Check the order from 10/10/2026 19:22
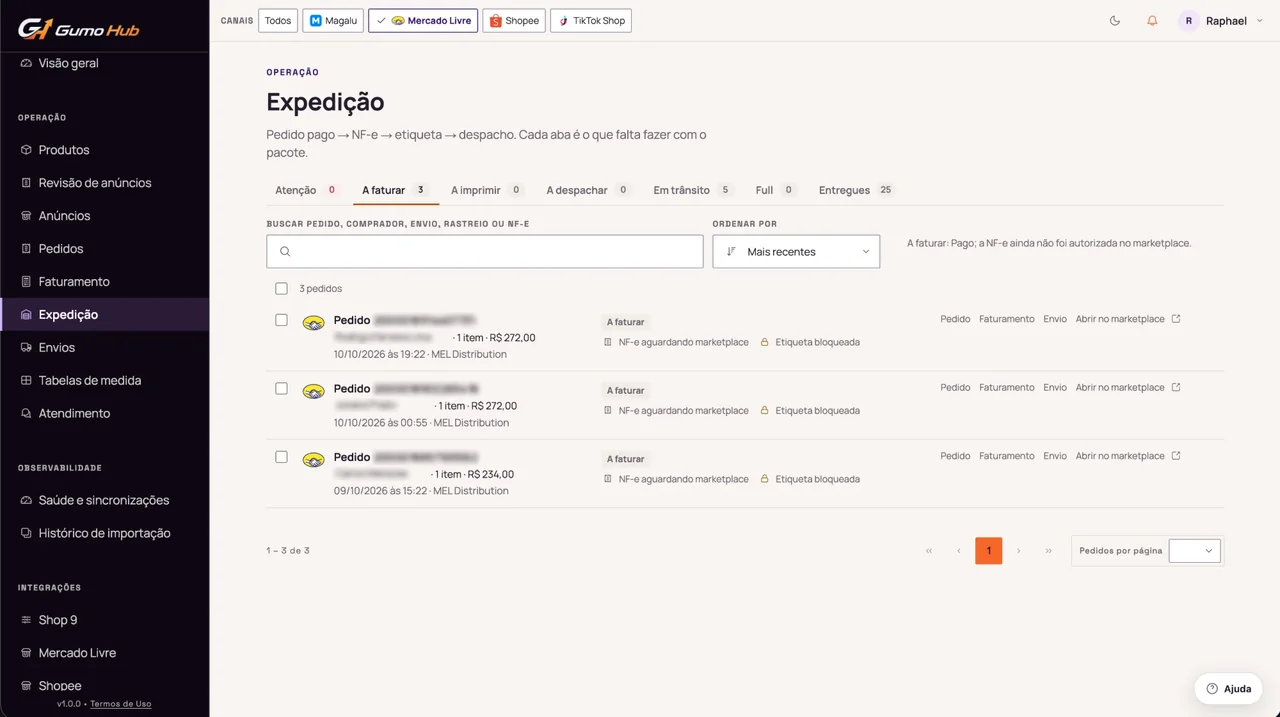1280x717 pixels. point(281,320)
